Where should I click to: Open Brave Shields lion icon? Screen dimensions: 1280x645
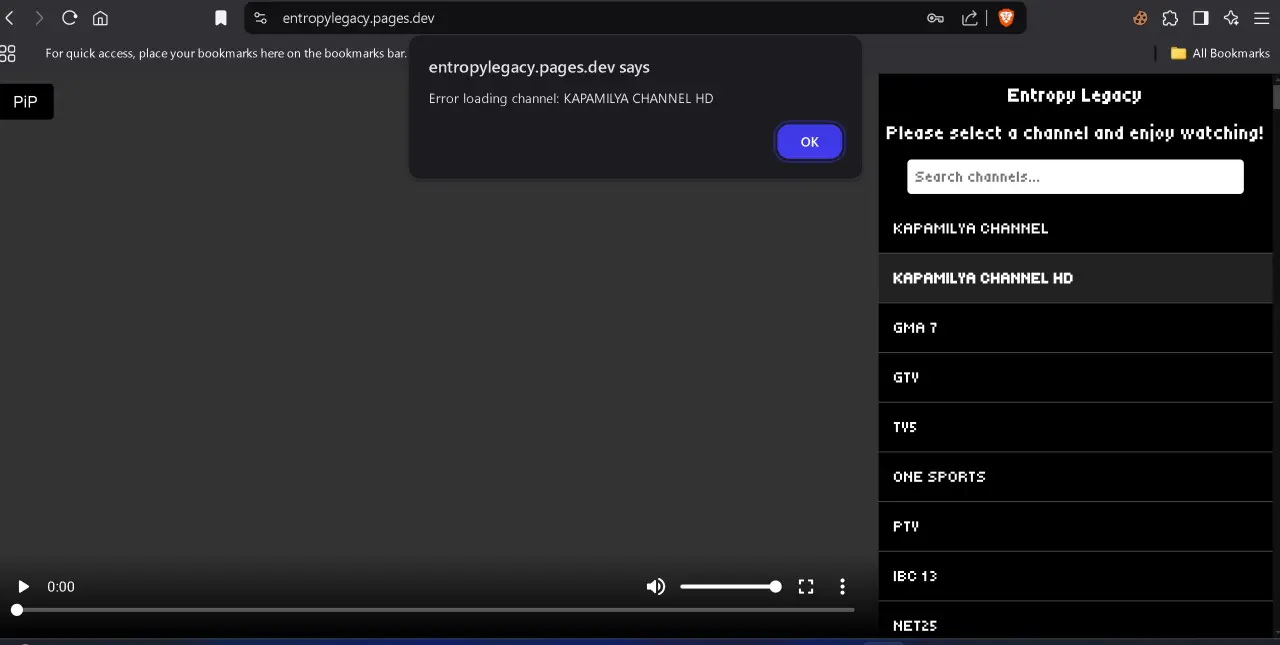(x=1006, y=18)
